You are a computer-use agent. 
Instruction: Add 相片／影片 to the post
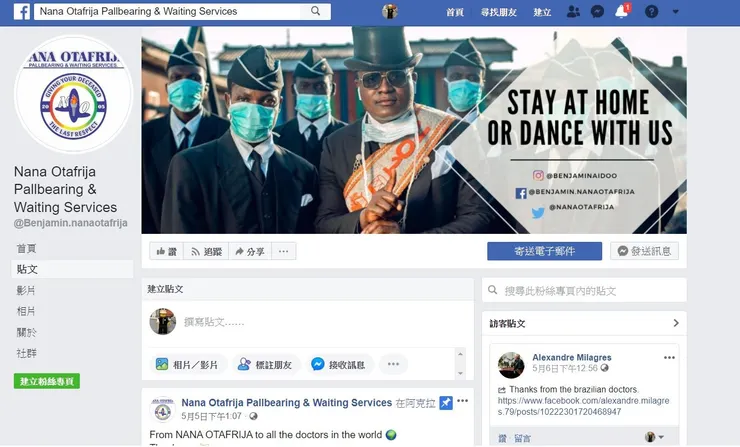[188, 364]
